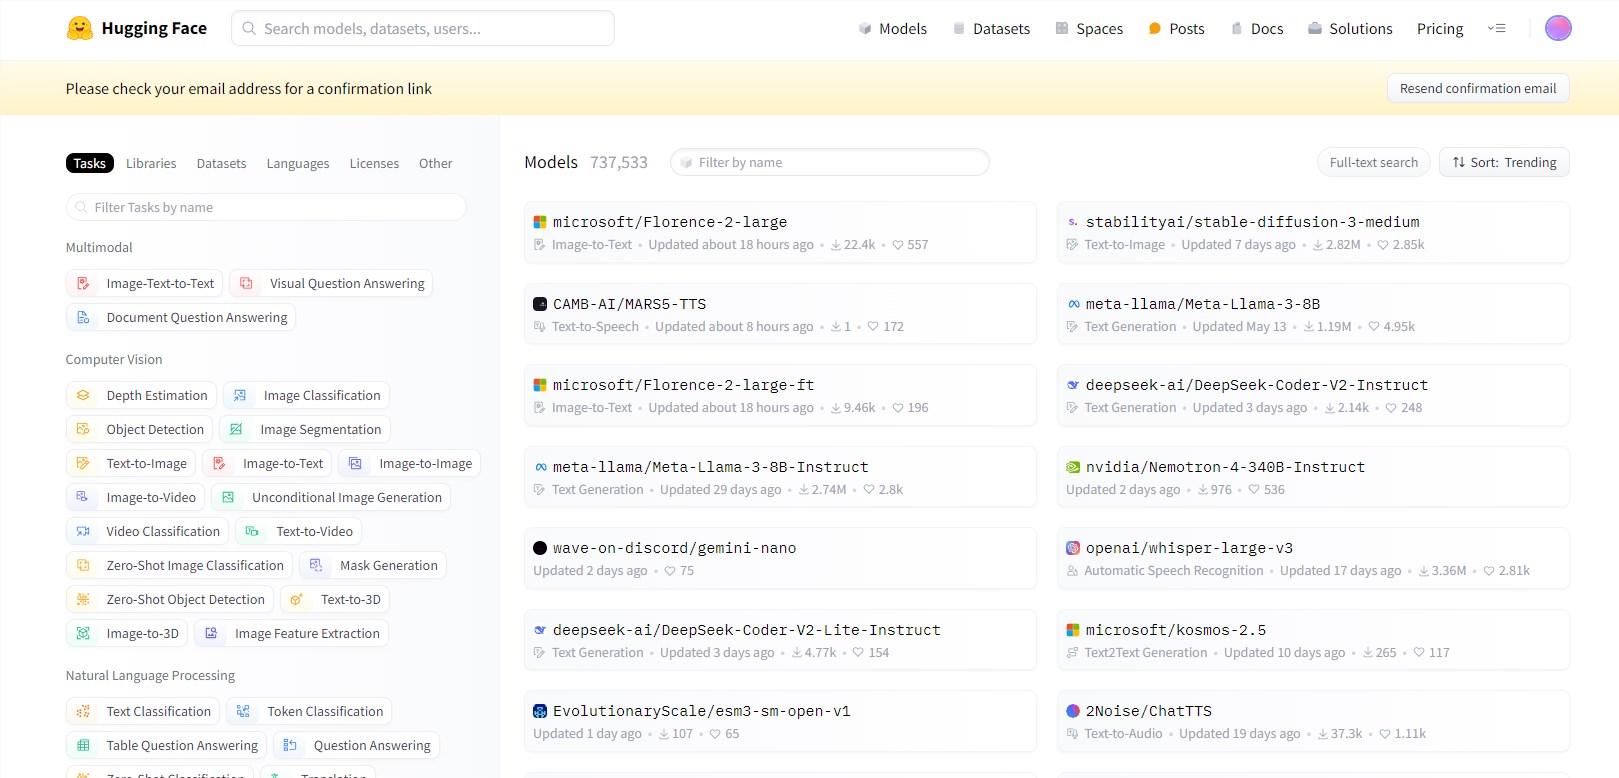
Task: Open the Solutions menu in navbar
Action: (x=1349, y=29)
